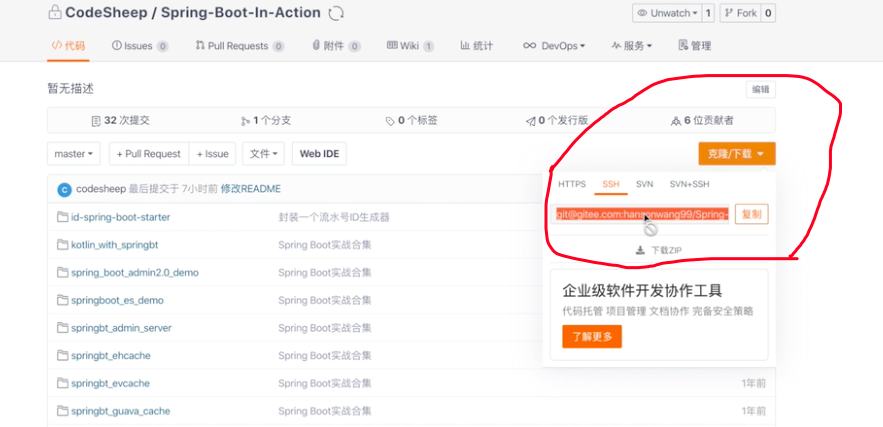Click folder icon of springbt_evcache
The height and width of the screenshot is (427, 883).
[x=63, y=383]
